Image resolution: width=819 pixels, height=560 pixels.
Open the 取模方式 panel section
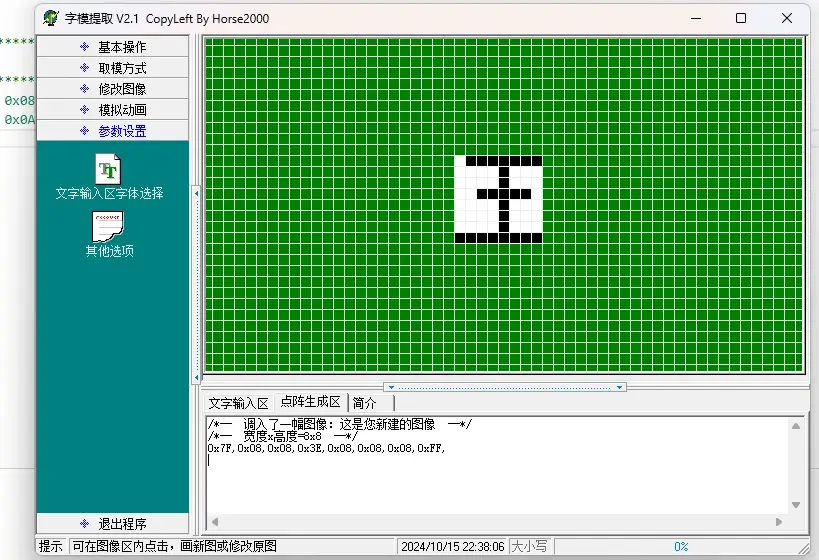point(112,68)
